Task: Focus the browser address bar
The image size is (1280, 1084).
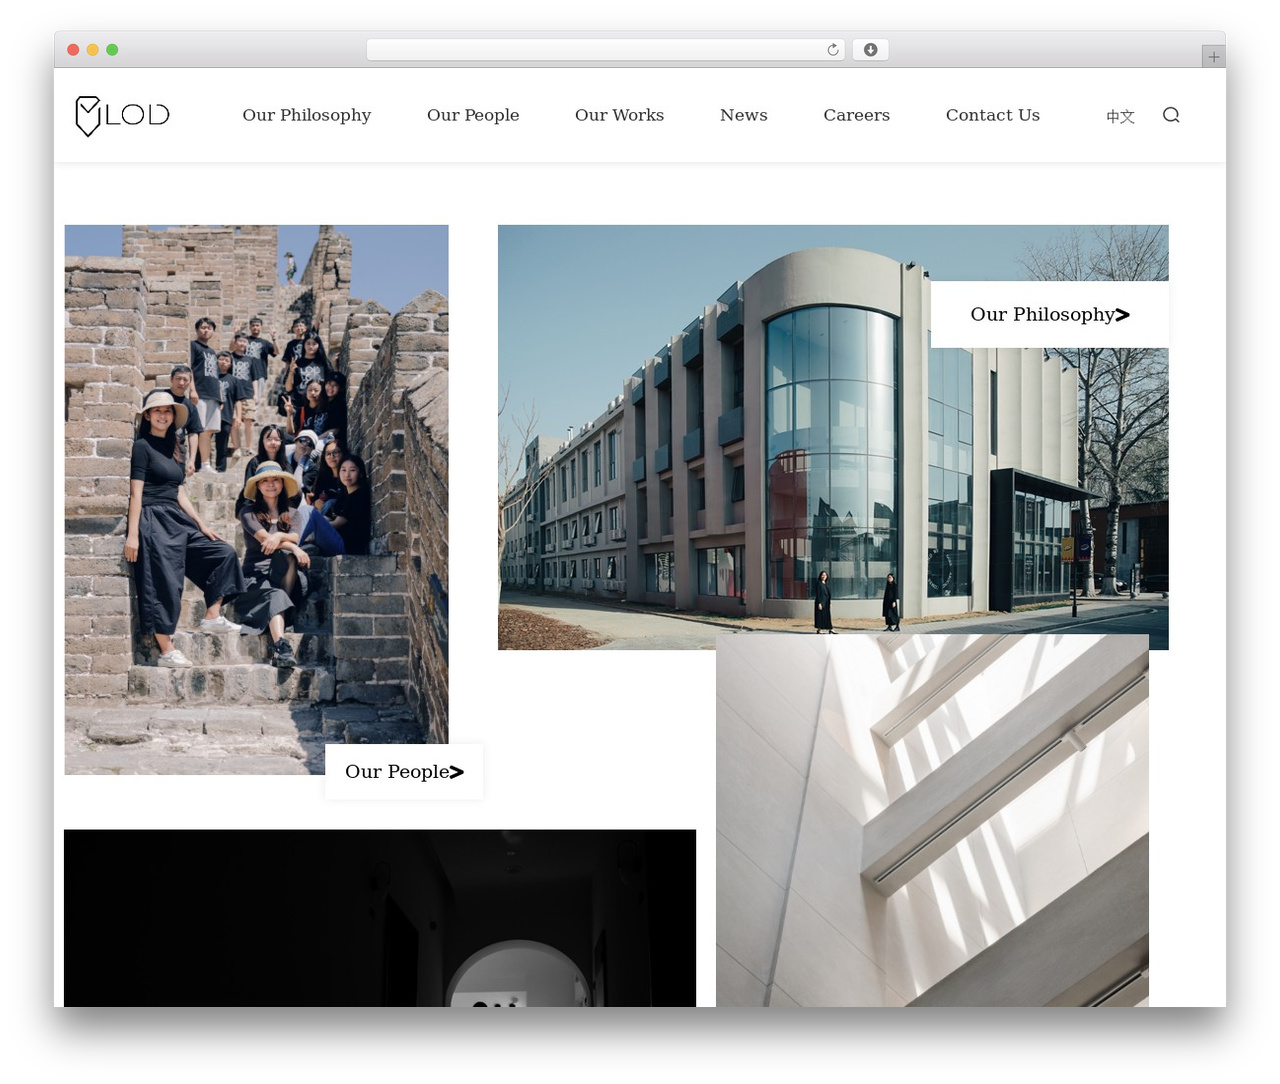Action: (605, 50)
